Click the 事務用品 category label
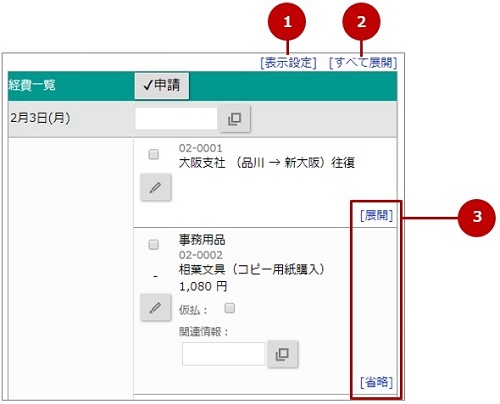 click(x=202, y=240)
